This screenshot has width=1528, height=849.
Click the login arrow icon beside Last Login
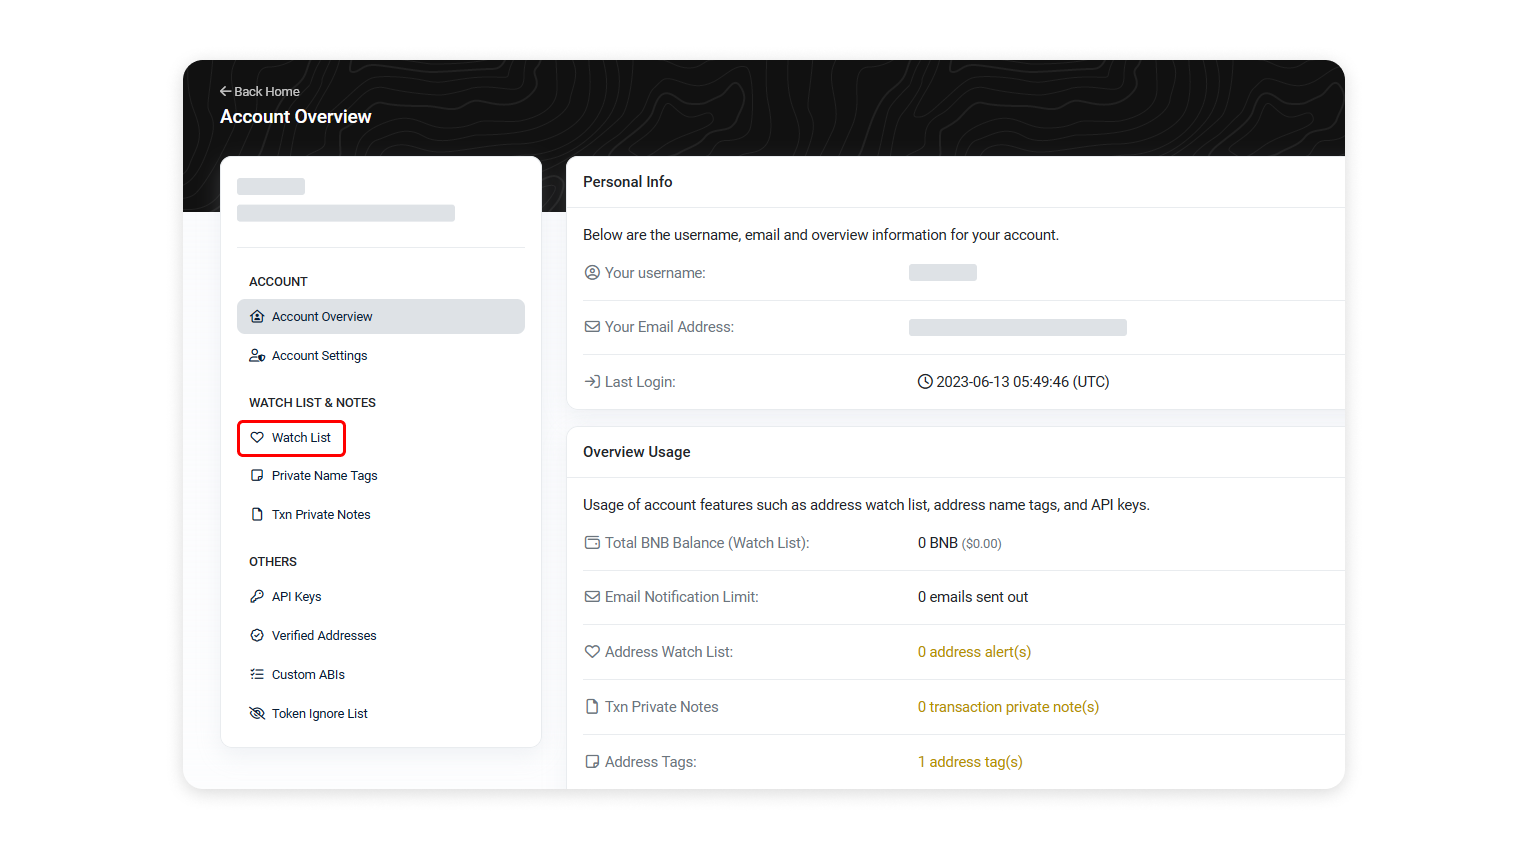[x=592, y=381]
